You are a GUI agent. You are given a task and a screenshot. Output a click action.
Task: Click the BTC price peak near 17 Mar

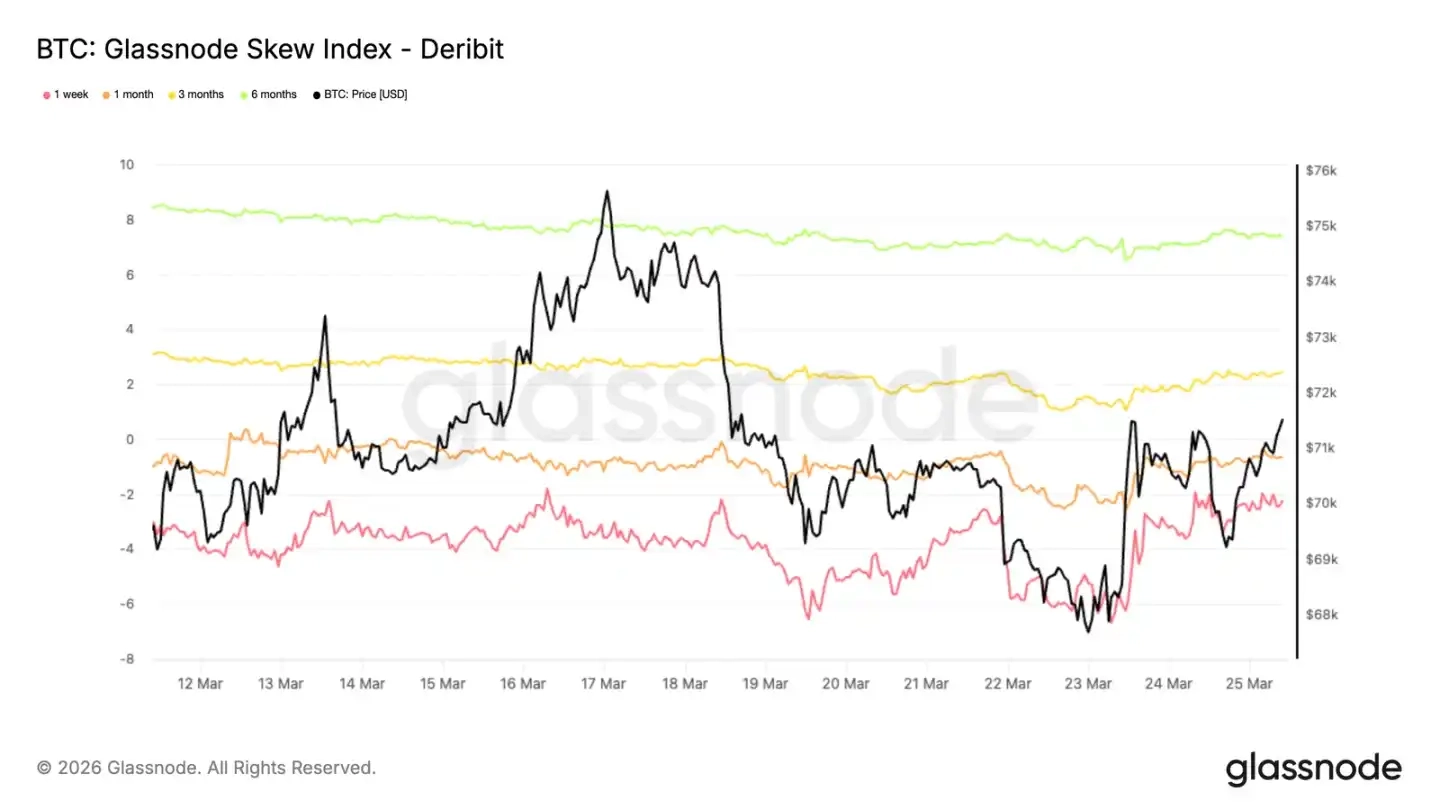pyautogui.click(x=606, y=192)
